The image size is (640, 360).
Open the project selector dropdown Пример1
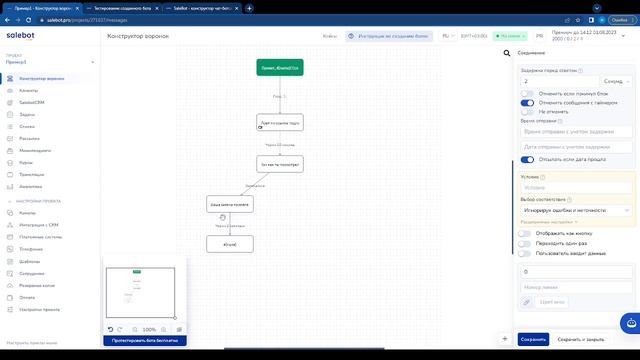coord(50,62)
